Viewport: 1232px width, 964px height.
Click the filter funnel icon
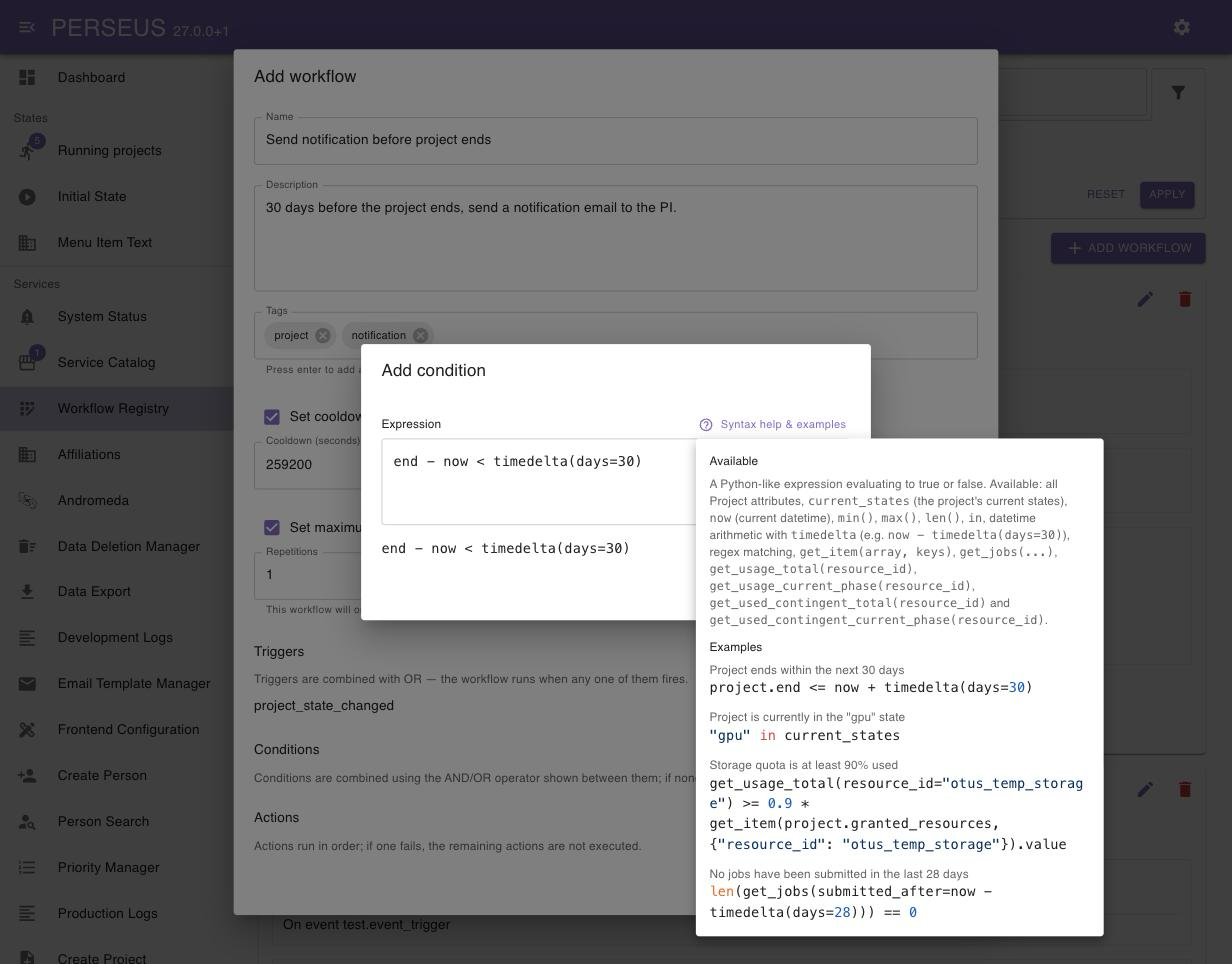1178,93
